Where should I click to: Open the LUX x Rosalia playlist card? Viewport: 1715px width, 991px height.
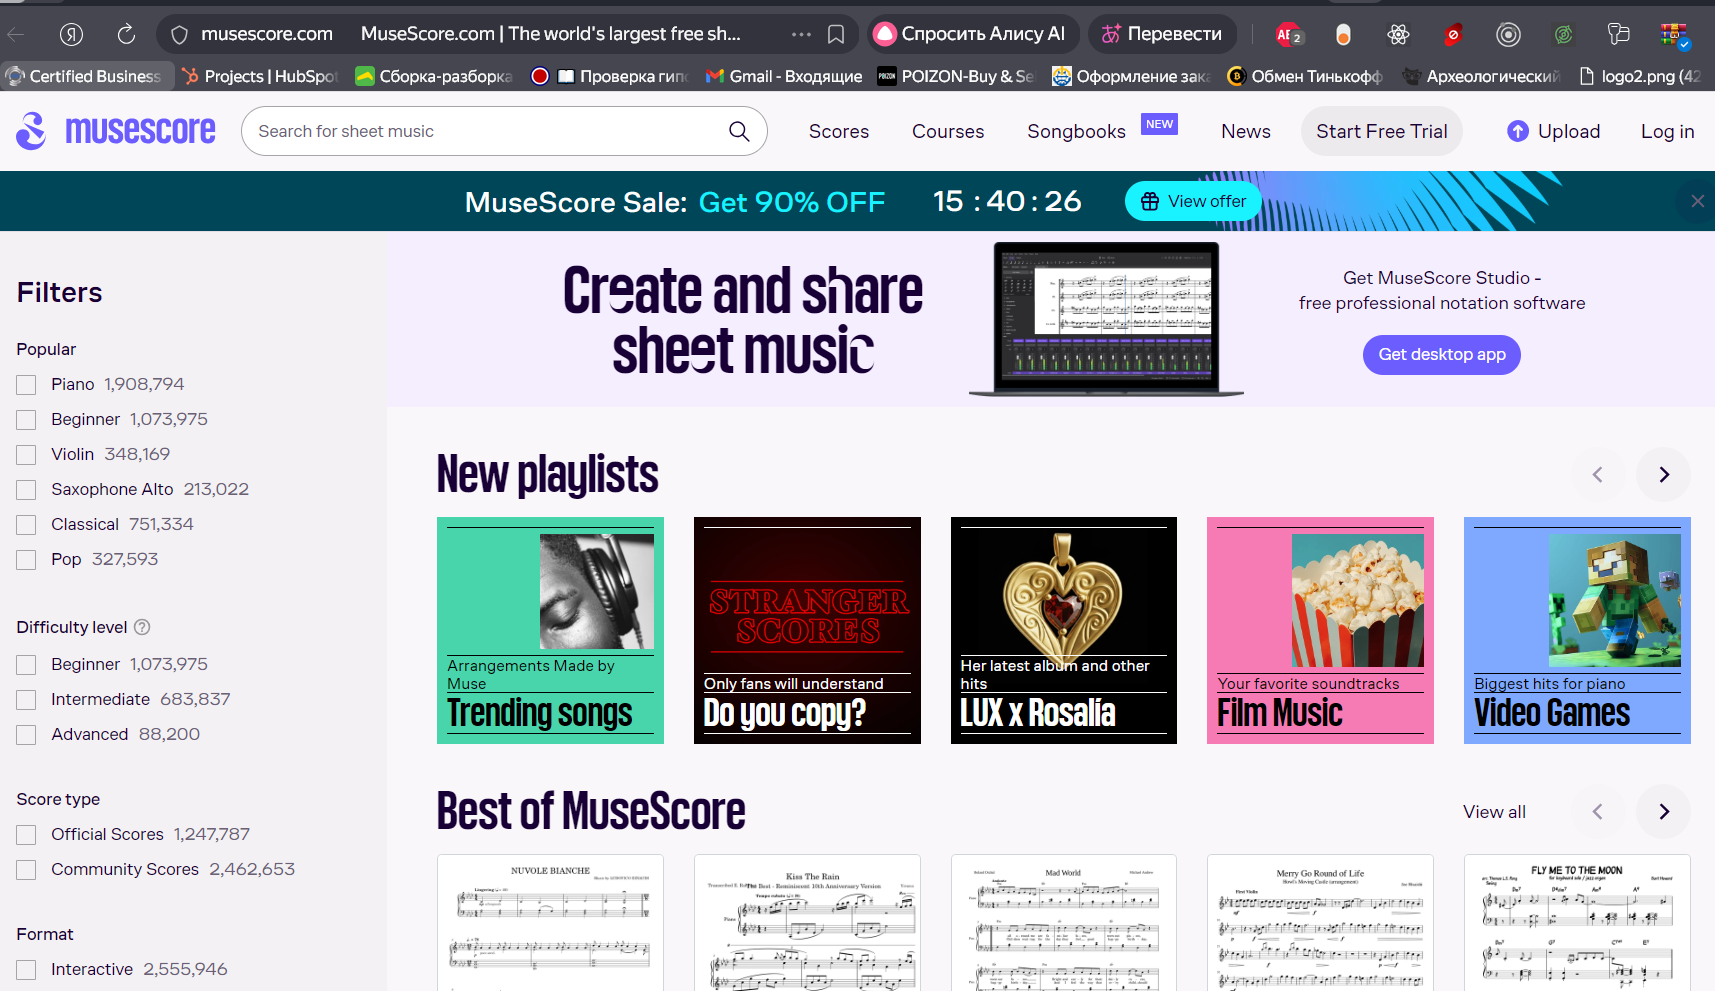[1064, 630]
